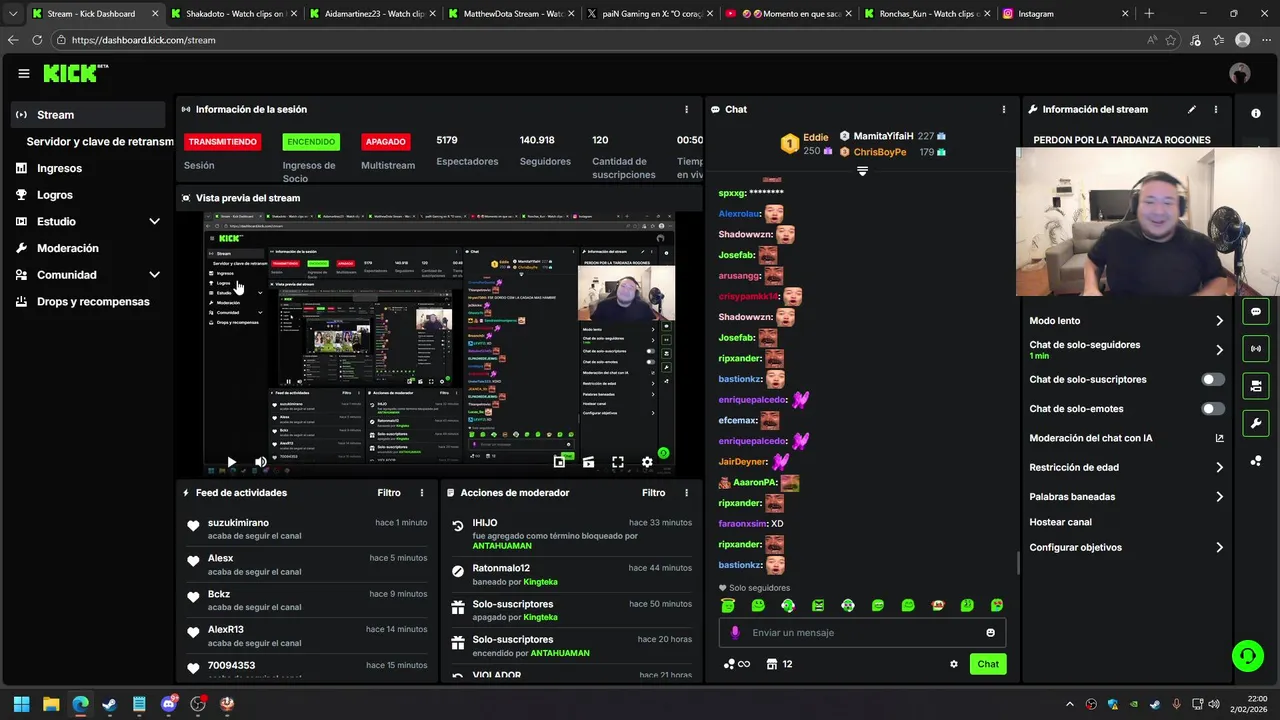Insert the first green angel emote
This screenshot has width=1280, height=720.
tap(728, 605)
